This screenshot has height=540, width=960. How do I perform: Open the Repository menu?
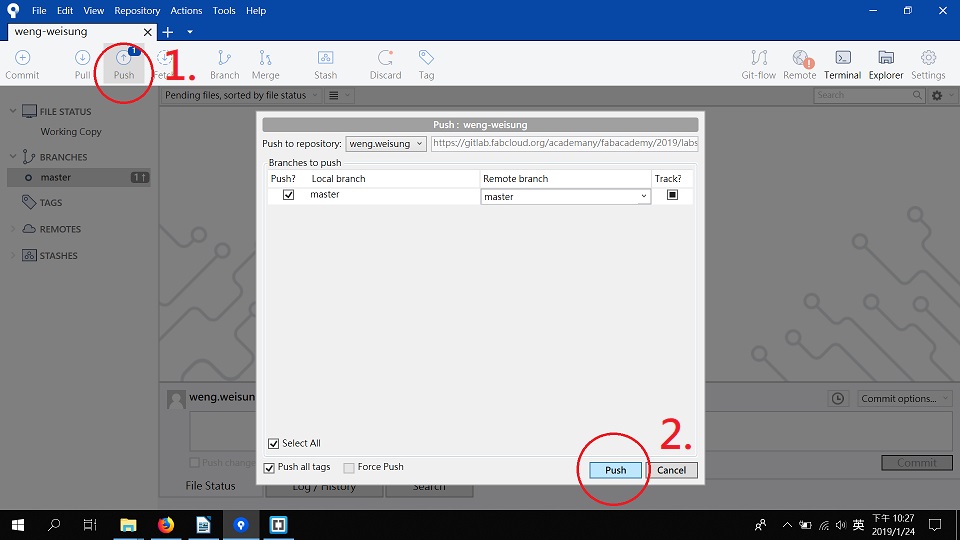137,10
